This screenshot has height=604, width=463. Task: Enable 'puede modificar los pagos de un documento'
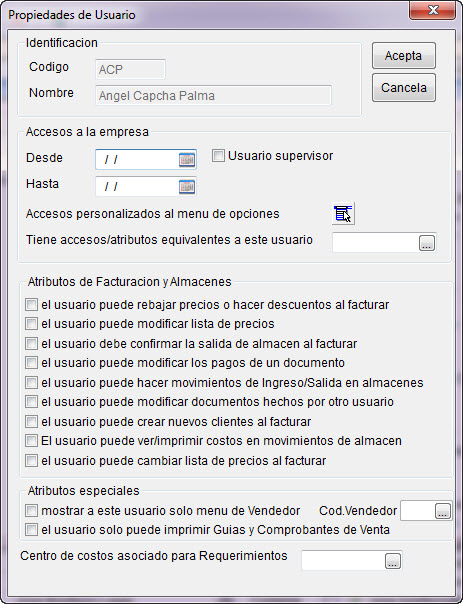coord(31,362)
